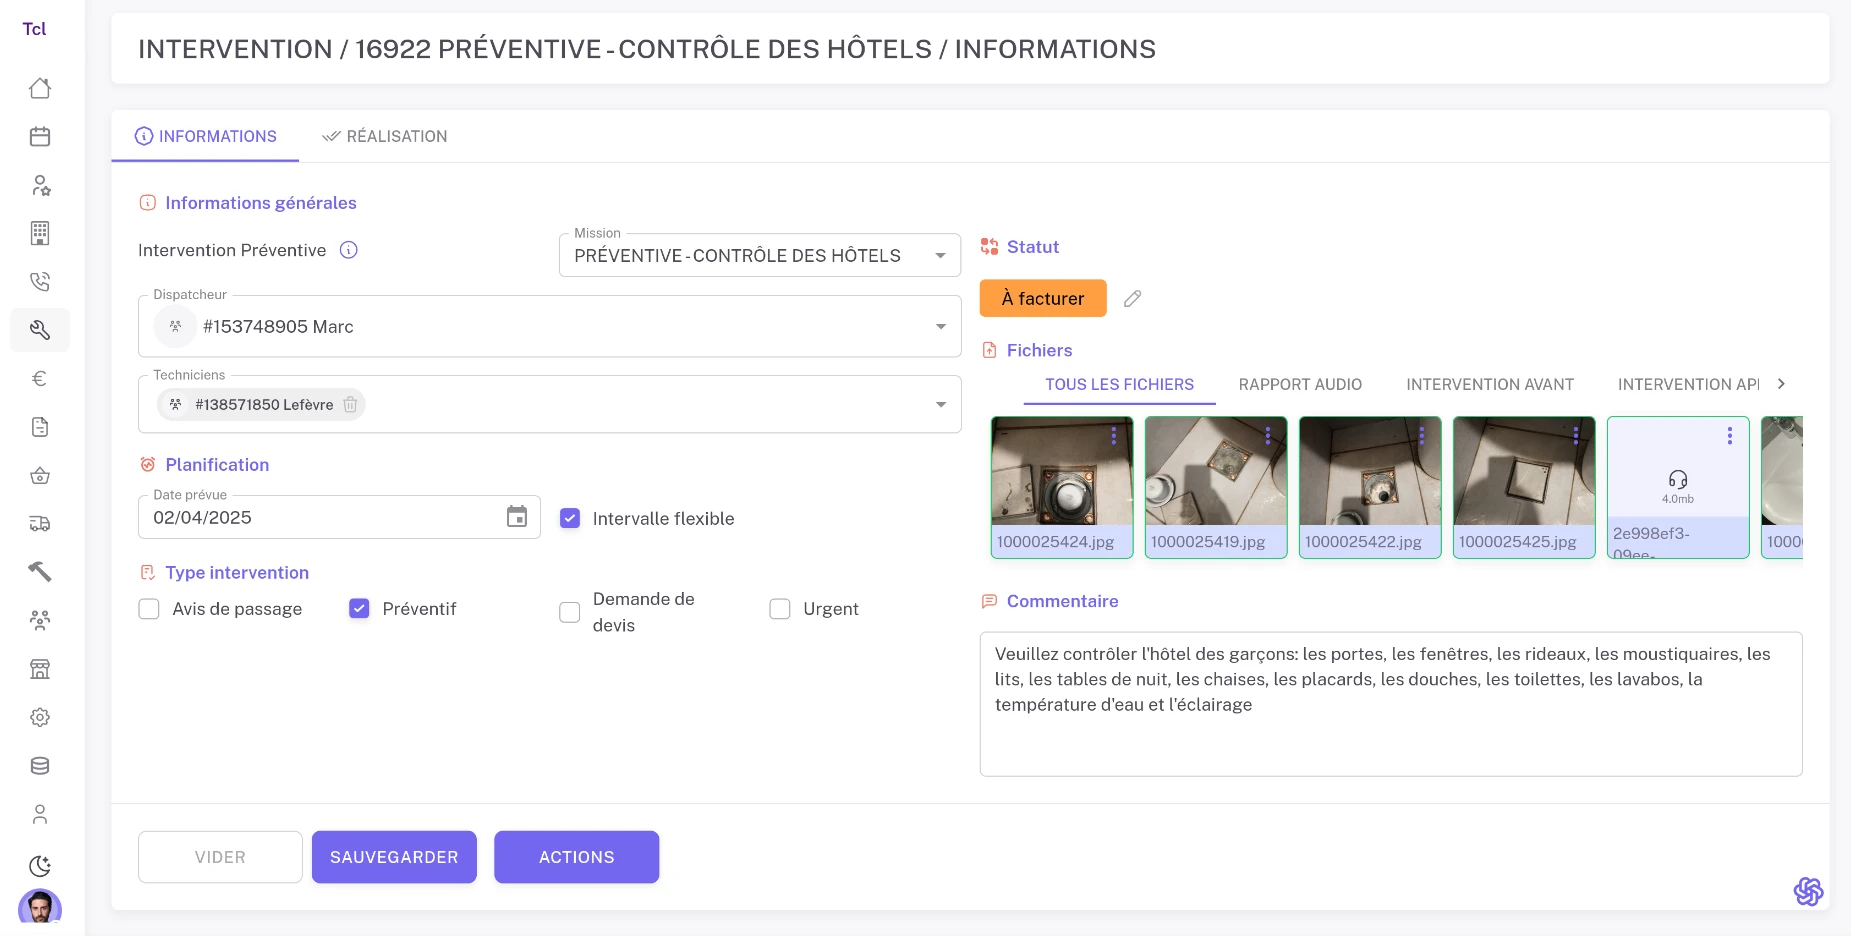
Task: Enable the Avis de passage checkbox
Action: click(149, 608)
